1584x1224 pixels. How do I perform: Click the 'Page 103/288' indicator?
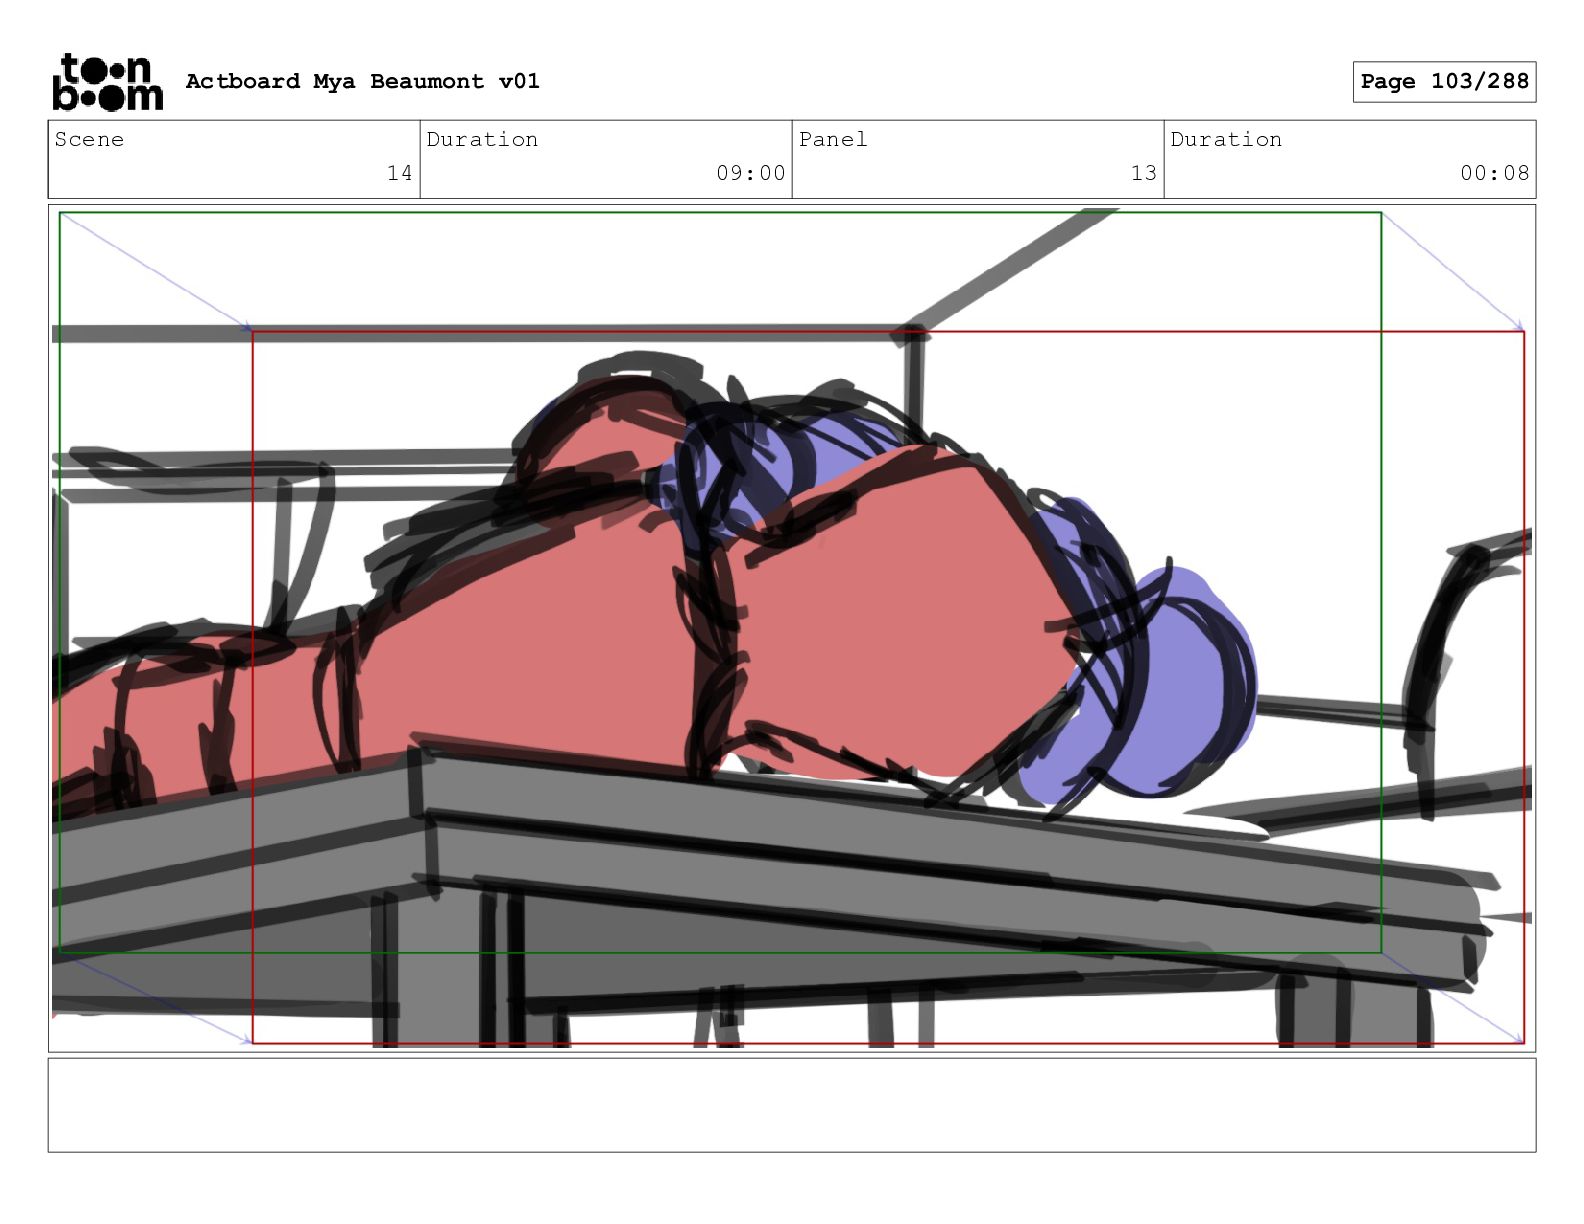click(x=1444, y=82)
